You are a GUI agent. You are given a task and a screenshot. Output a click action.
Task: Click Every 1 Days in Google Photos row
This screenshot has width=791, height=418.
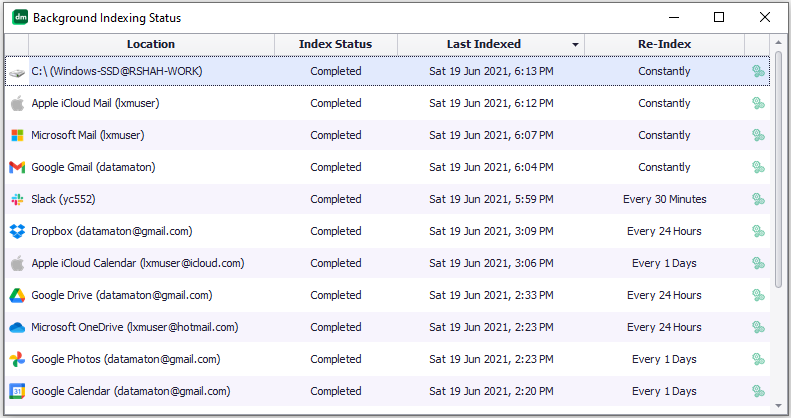[664, 359]
